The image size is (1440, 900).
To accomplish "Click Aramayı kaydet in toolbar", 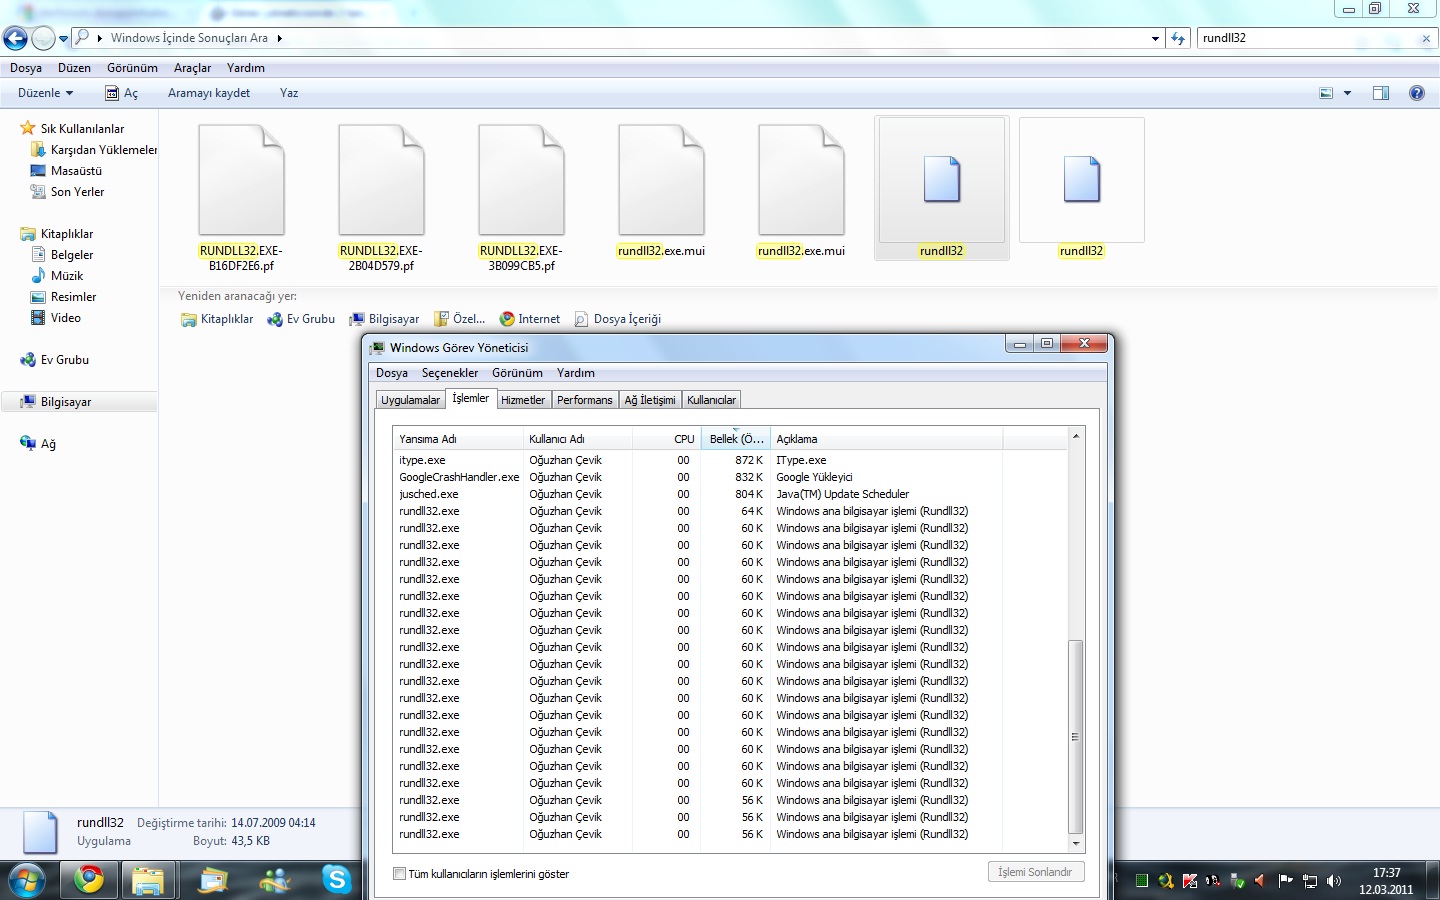I will click(209, 93).
